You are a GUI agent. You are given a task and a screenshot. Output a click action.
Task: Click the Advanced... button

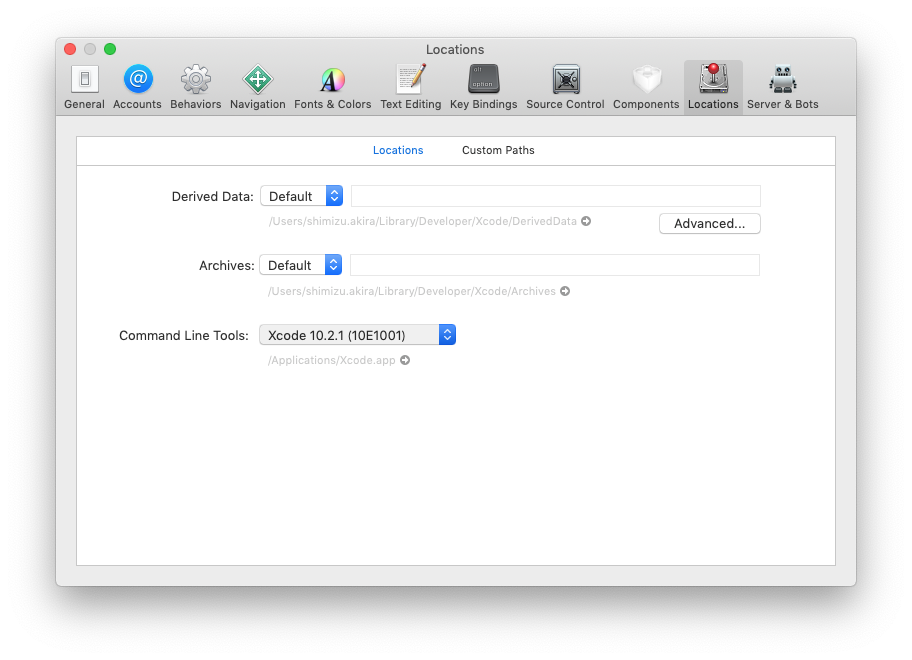(710, 223)
